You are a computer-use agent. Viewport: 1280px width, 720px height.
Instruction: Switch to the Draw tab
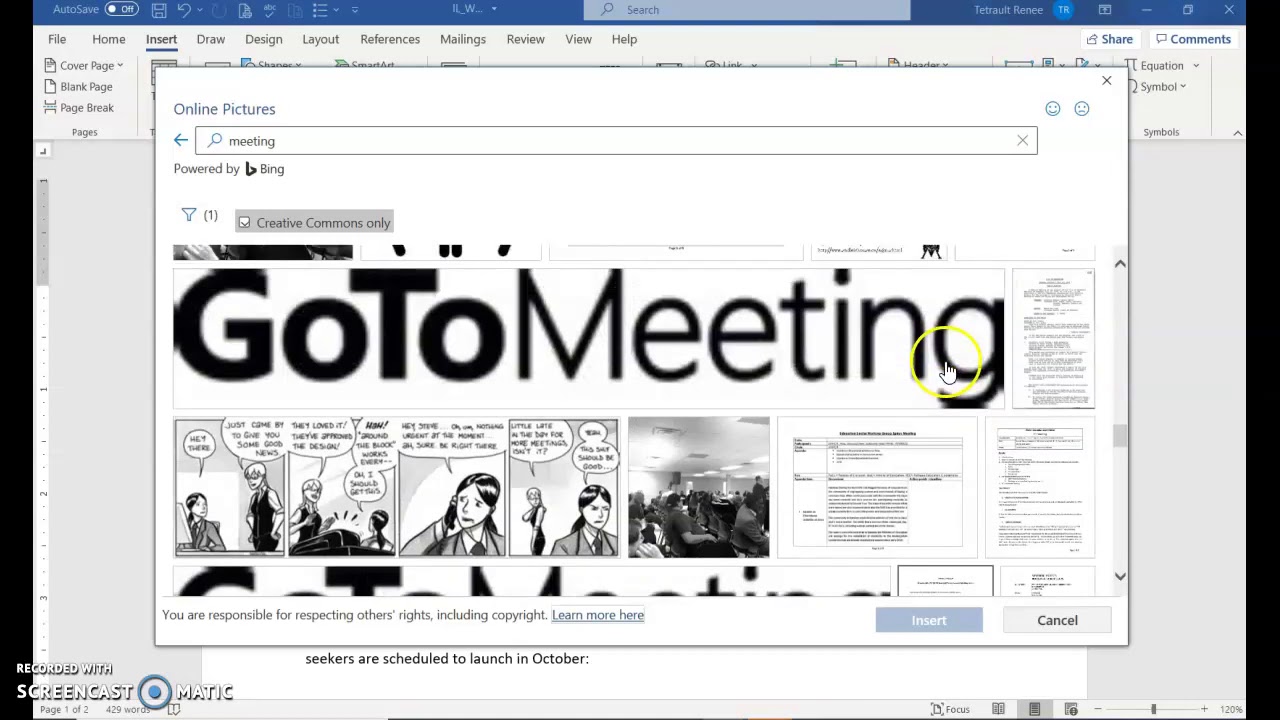210,39
